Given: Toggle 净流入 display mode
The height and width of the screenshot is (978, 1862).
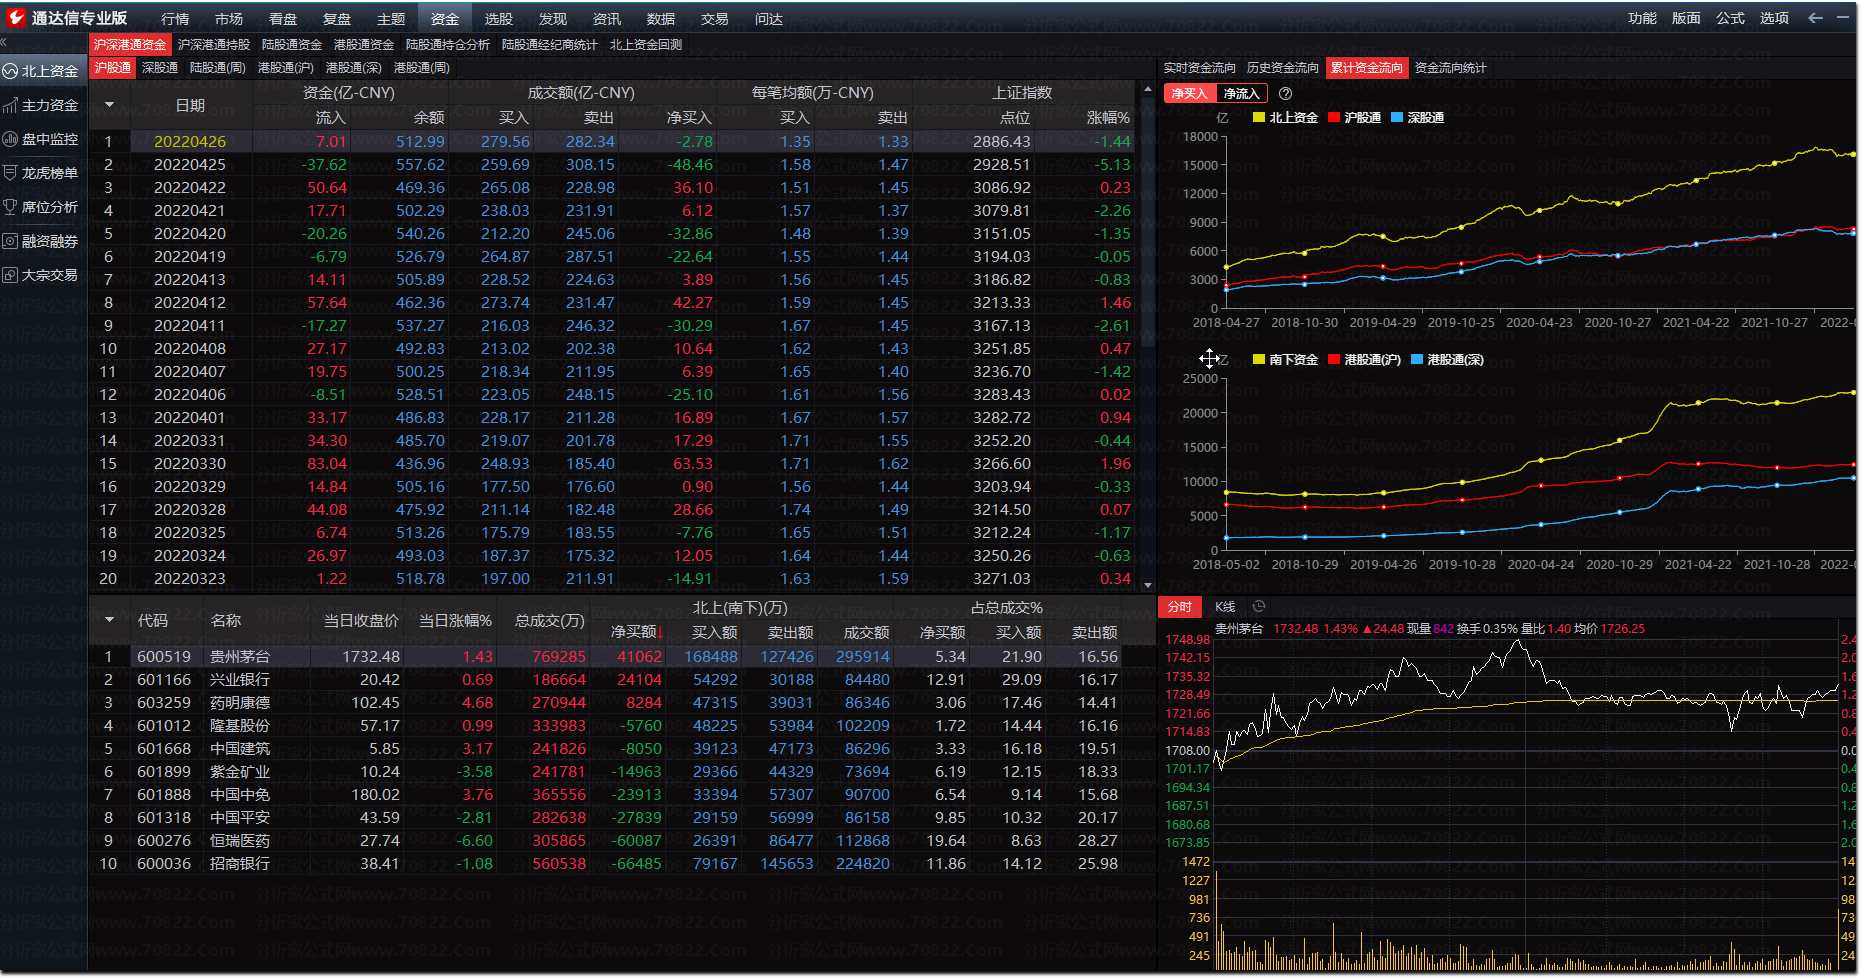Looking at the screenshot, I should [1242, 93].
